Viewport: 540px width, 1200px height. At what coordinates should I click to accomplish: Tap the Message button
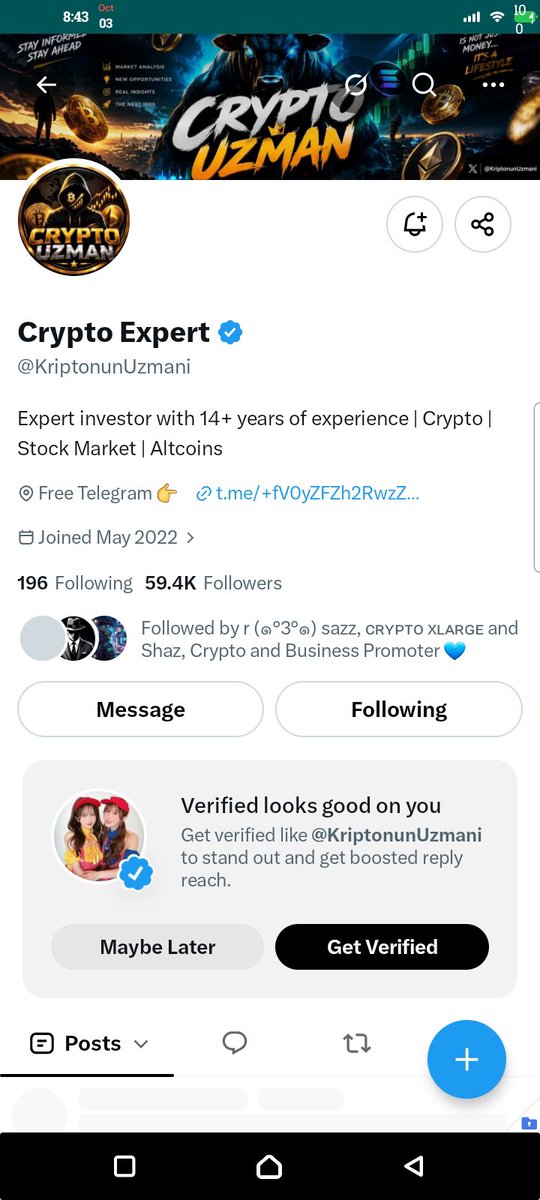coord(141,709)
